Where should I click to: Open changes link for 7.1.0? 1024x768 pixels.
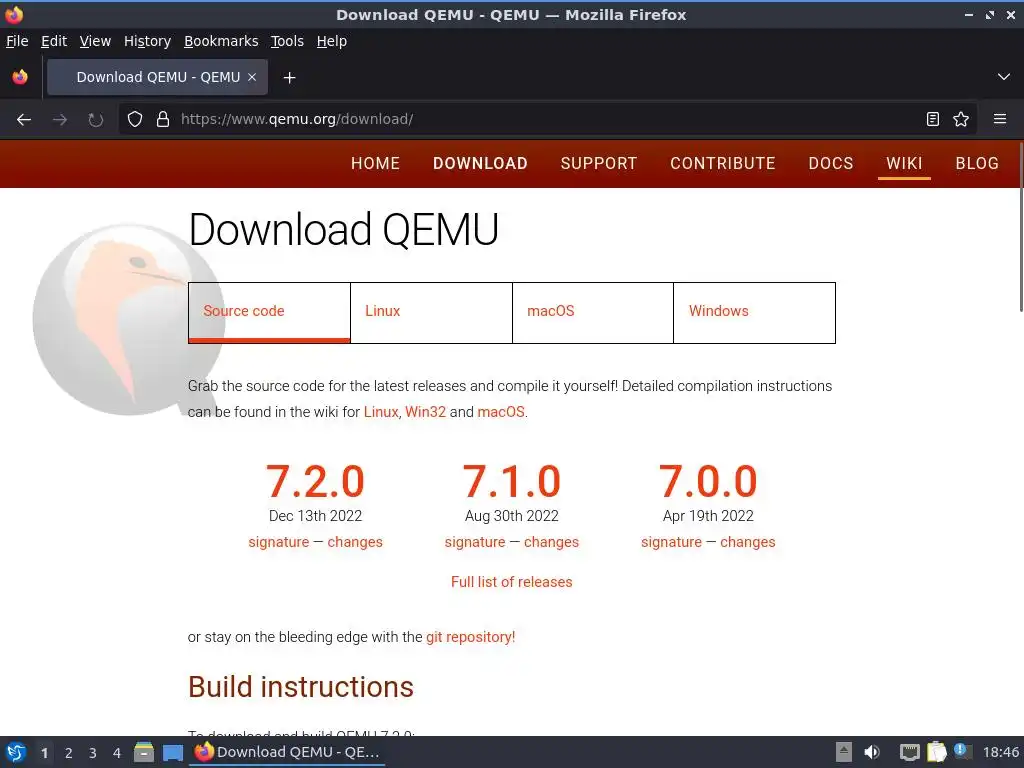(x=551, y=542)
